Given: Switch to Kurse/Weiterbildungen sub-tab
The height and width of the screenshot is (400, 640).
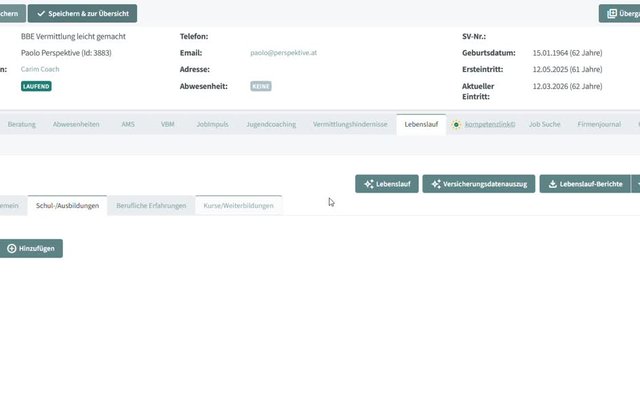Looking at the screenshot, I should coord(238,205).
